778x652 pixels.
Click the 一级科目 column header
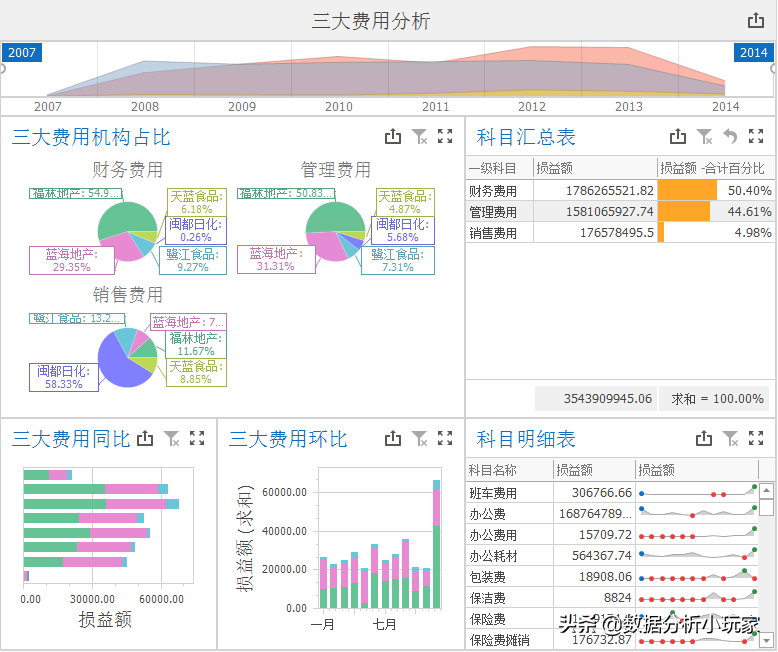pos(493,168)
